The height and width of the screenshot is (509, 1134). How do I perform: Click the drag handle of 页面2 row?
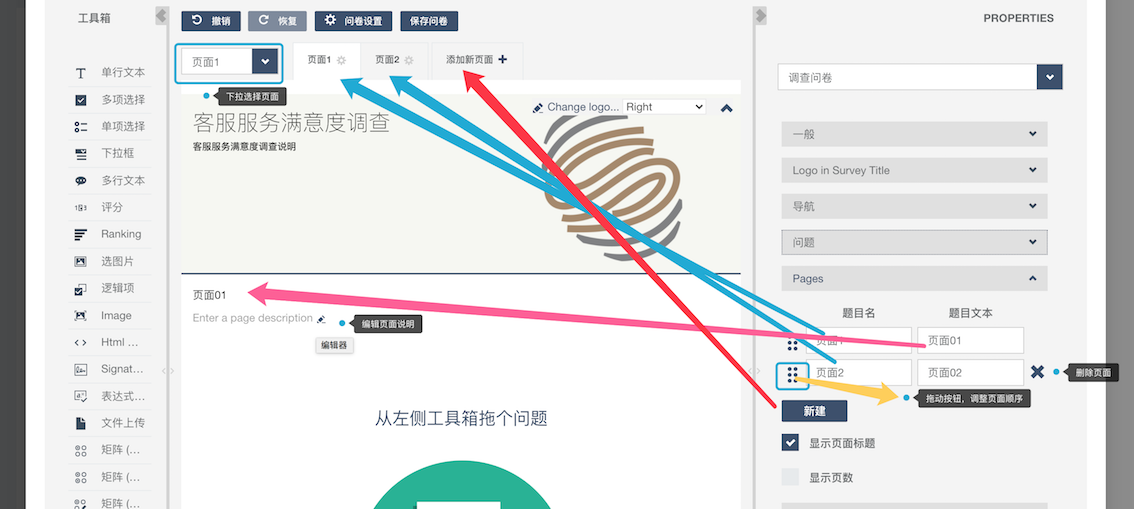(792, 373)
